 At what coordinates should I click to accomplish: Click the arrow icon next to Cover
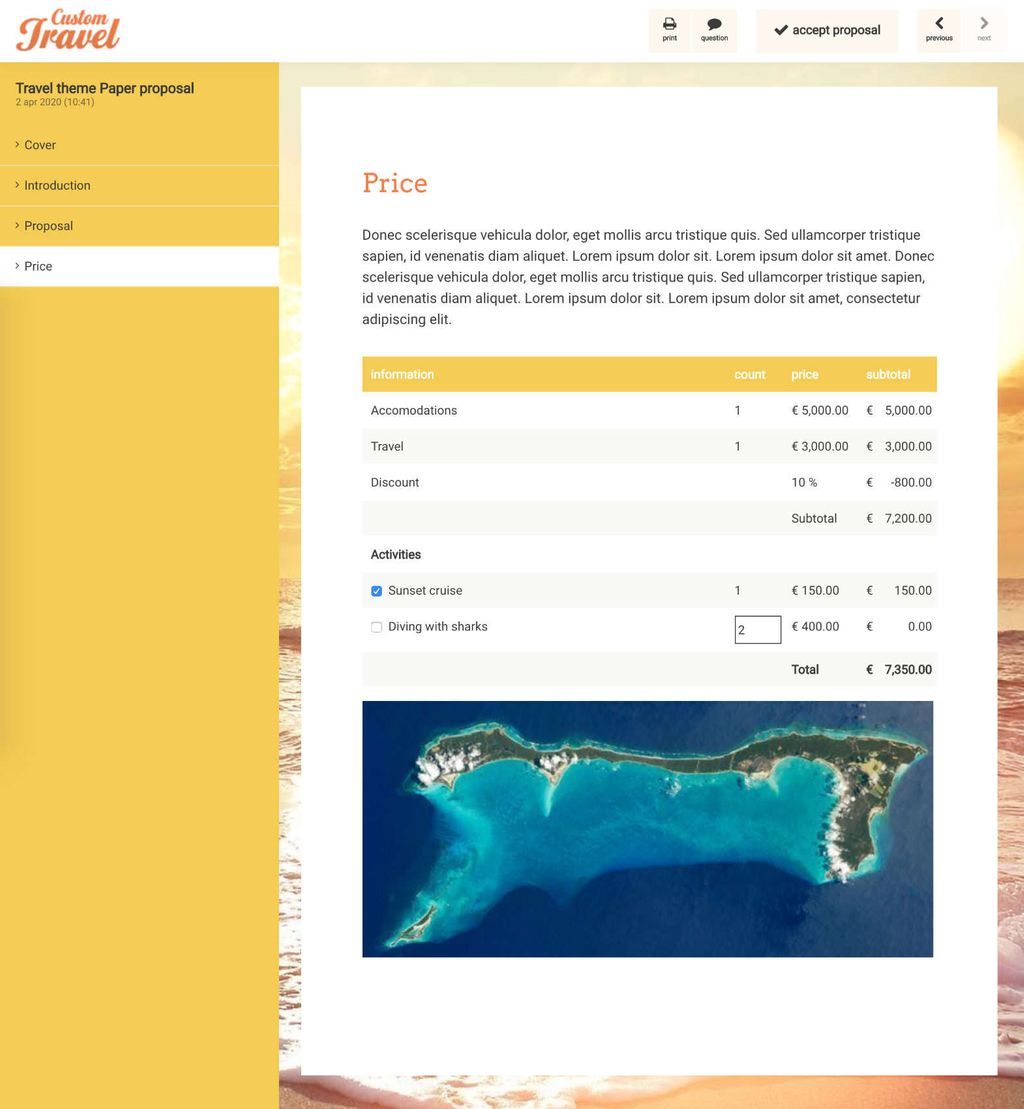[16, 145]
